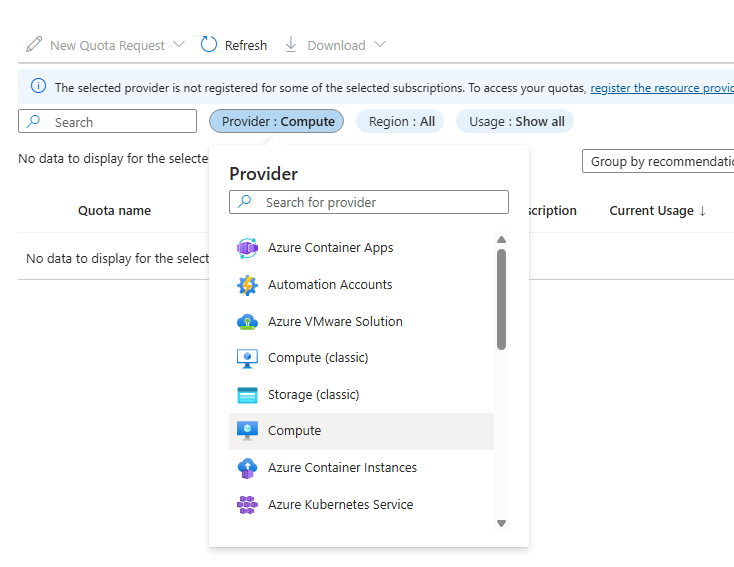This screenshot has width=734, height=567.
Task: Focus the Search for provider field
Action: (x=369, y=202)
